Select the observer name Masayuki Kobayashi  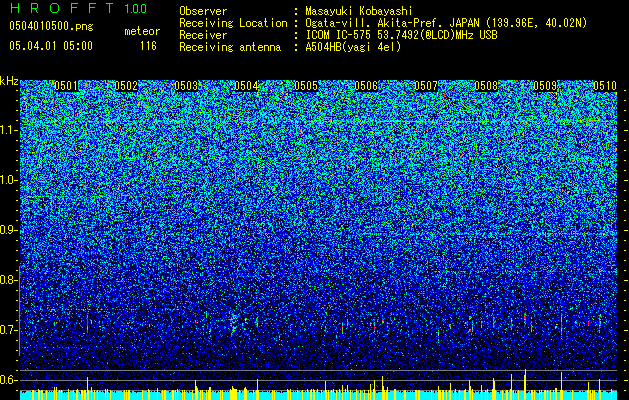(359, 11)
